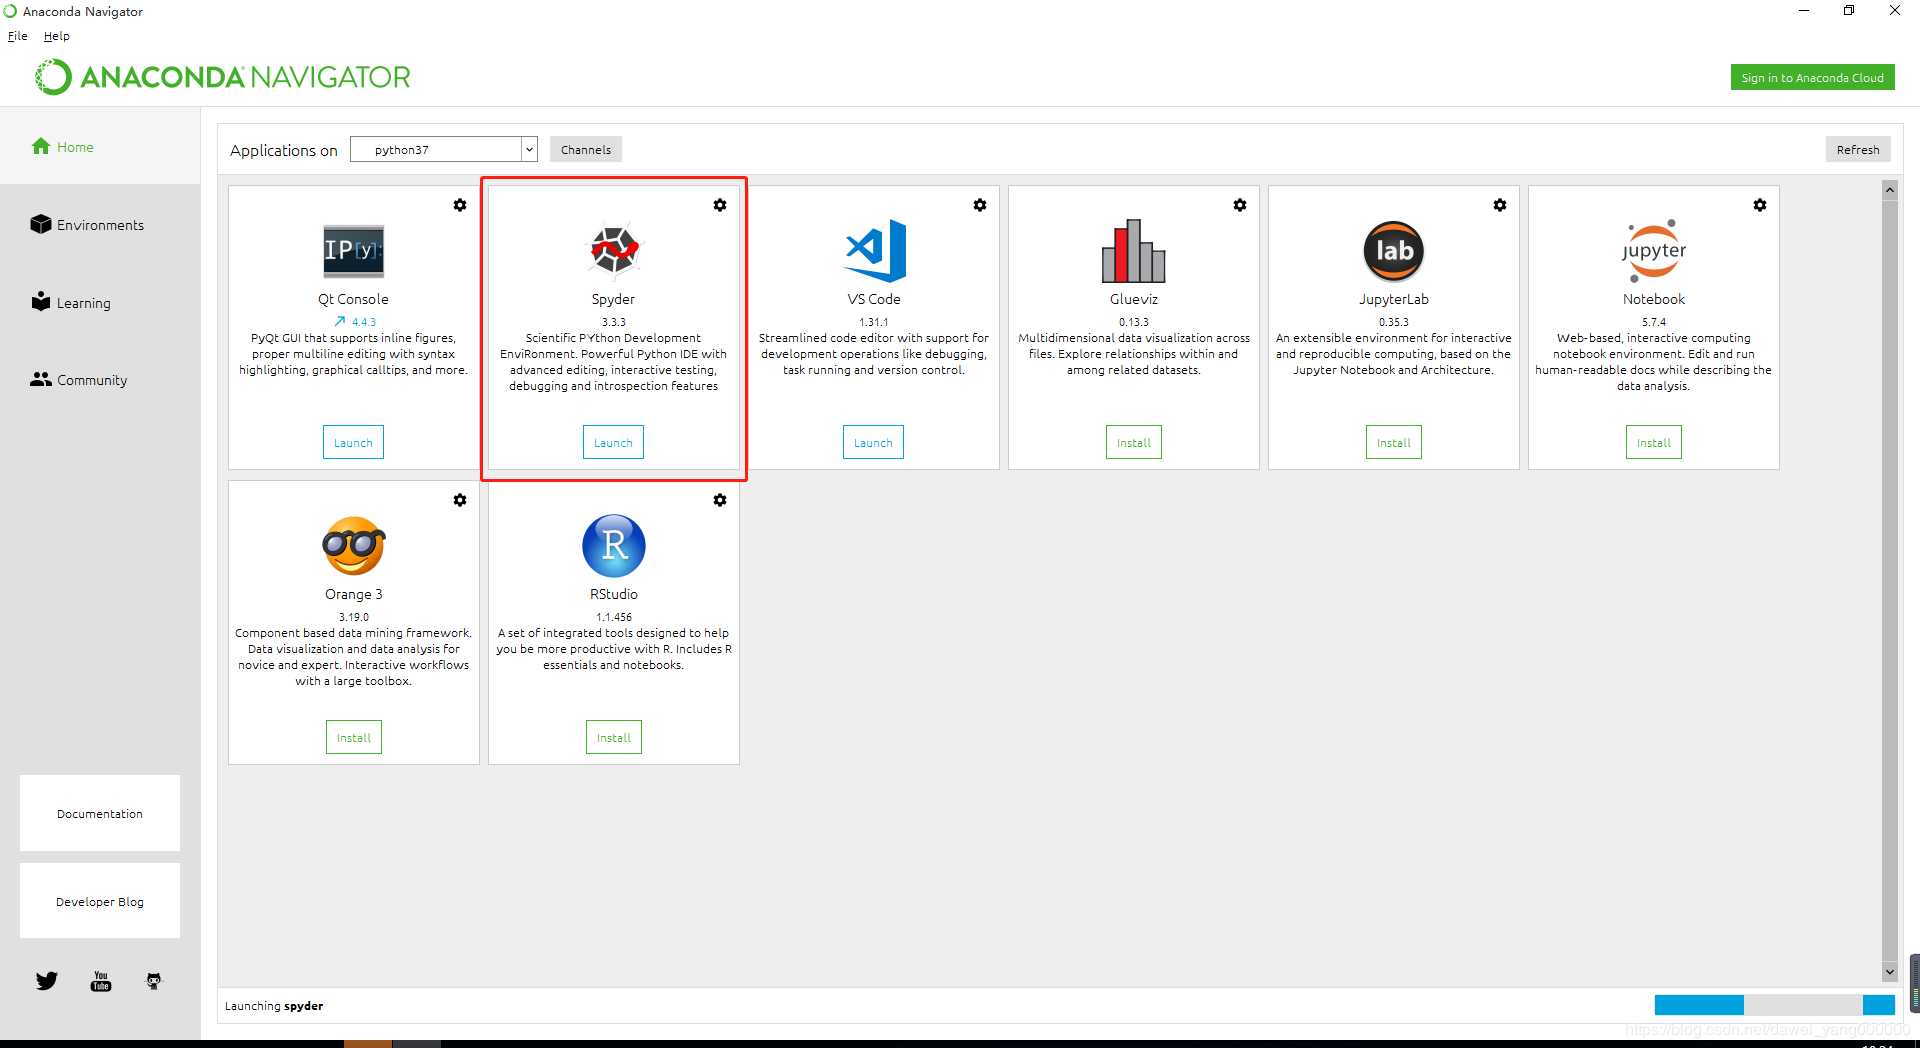Screen dimensions: 1920x1048
Task: Switch to the Environments tab
Action: 87,225
